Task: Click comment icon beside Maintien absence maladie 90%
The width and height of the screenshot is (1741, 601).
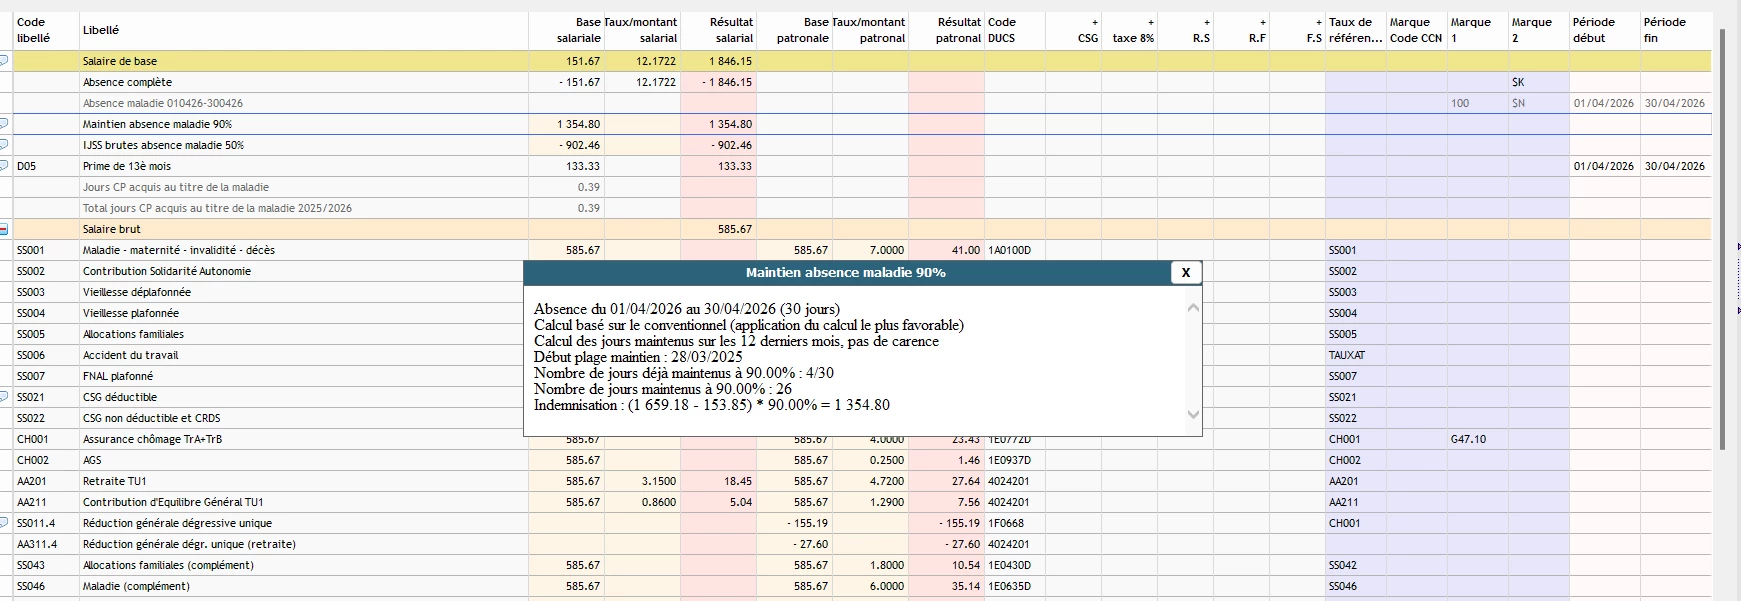Action: 4,124
